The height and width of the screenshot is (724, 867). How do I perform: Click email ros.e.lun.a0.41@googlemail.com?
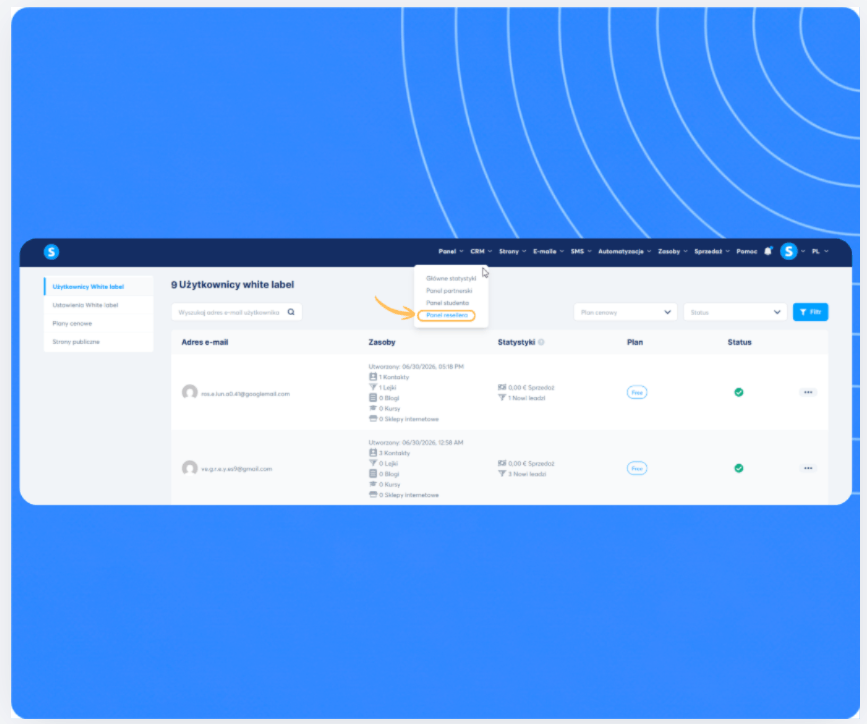coord(246,394)
